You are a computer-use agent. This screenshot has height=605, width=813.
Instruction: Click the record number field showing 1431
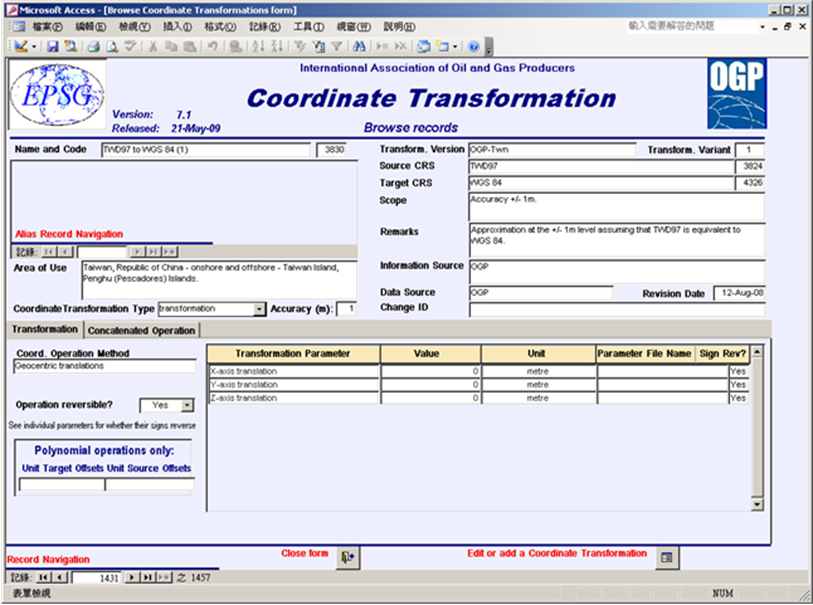point(97,578)
